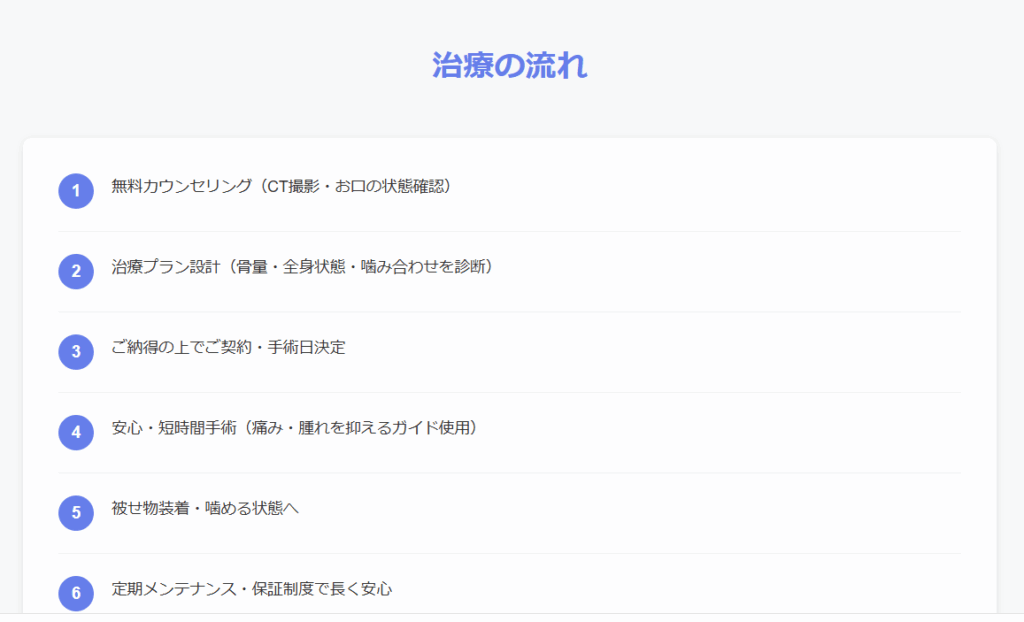Image resolution: width=1024 pixels, height=622 pixels.
Task: Click the 治療の流れ page heading
Action: click(510, 66)
